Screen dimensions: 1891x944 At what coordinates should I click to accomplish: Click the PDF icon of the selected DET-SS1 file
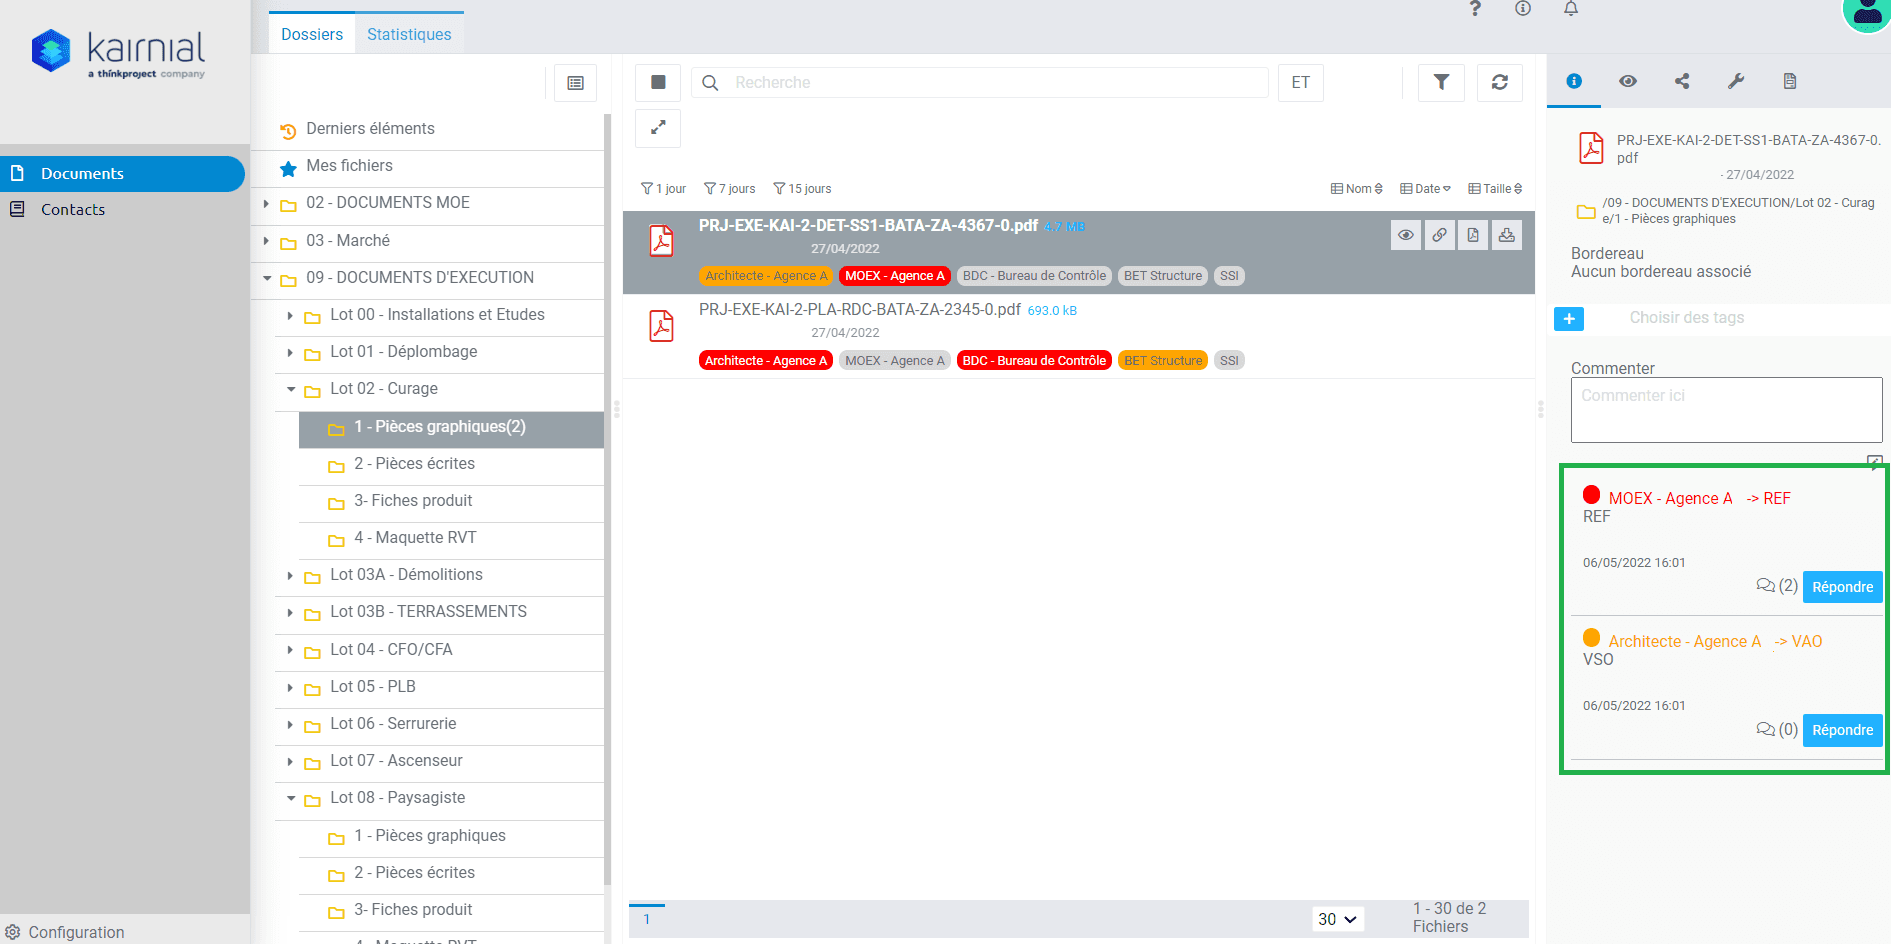(x=662, y=241)
